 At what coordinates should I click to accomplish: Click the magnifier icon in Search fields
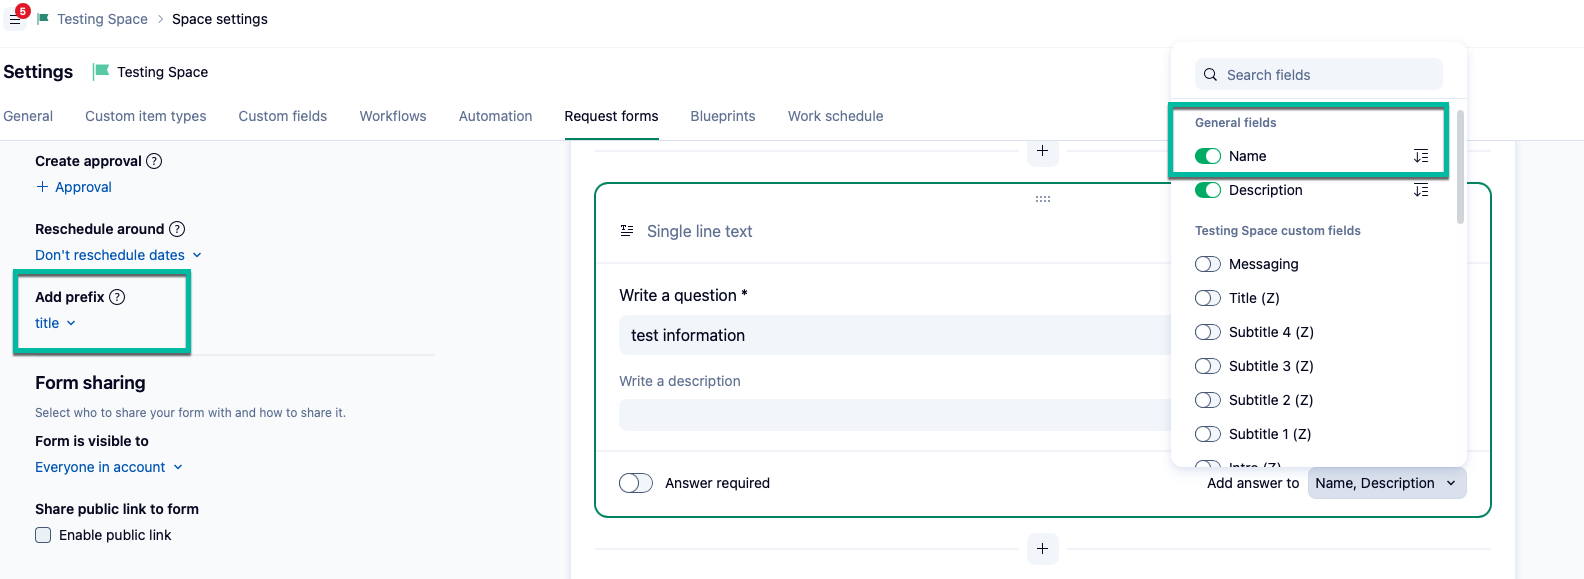click(1211, 75)
